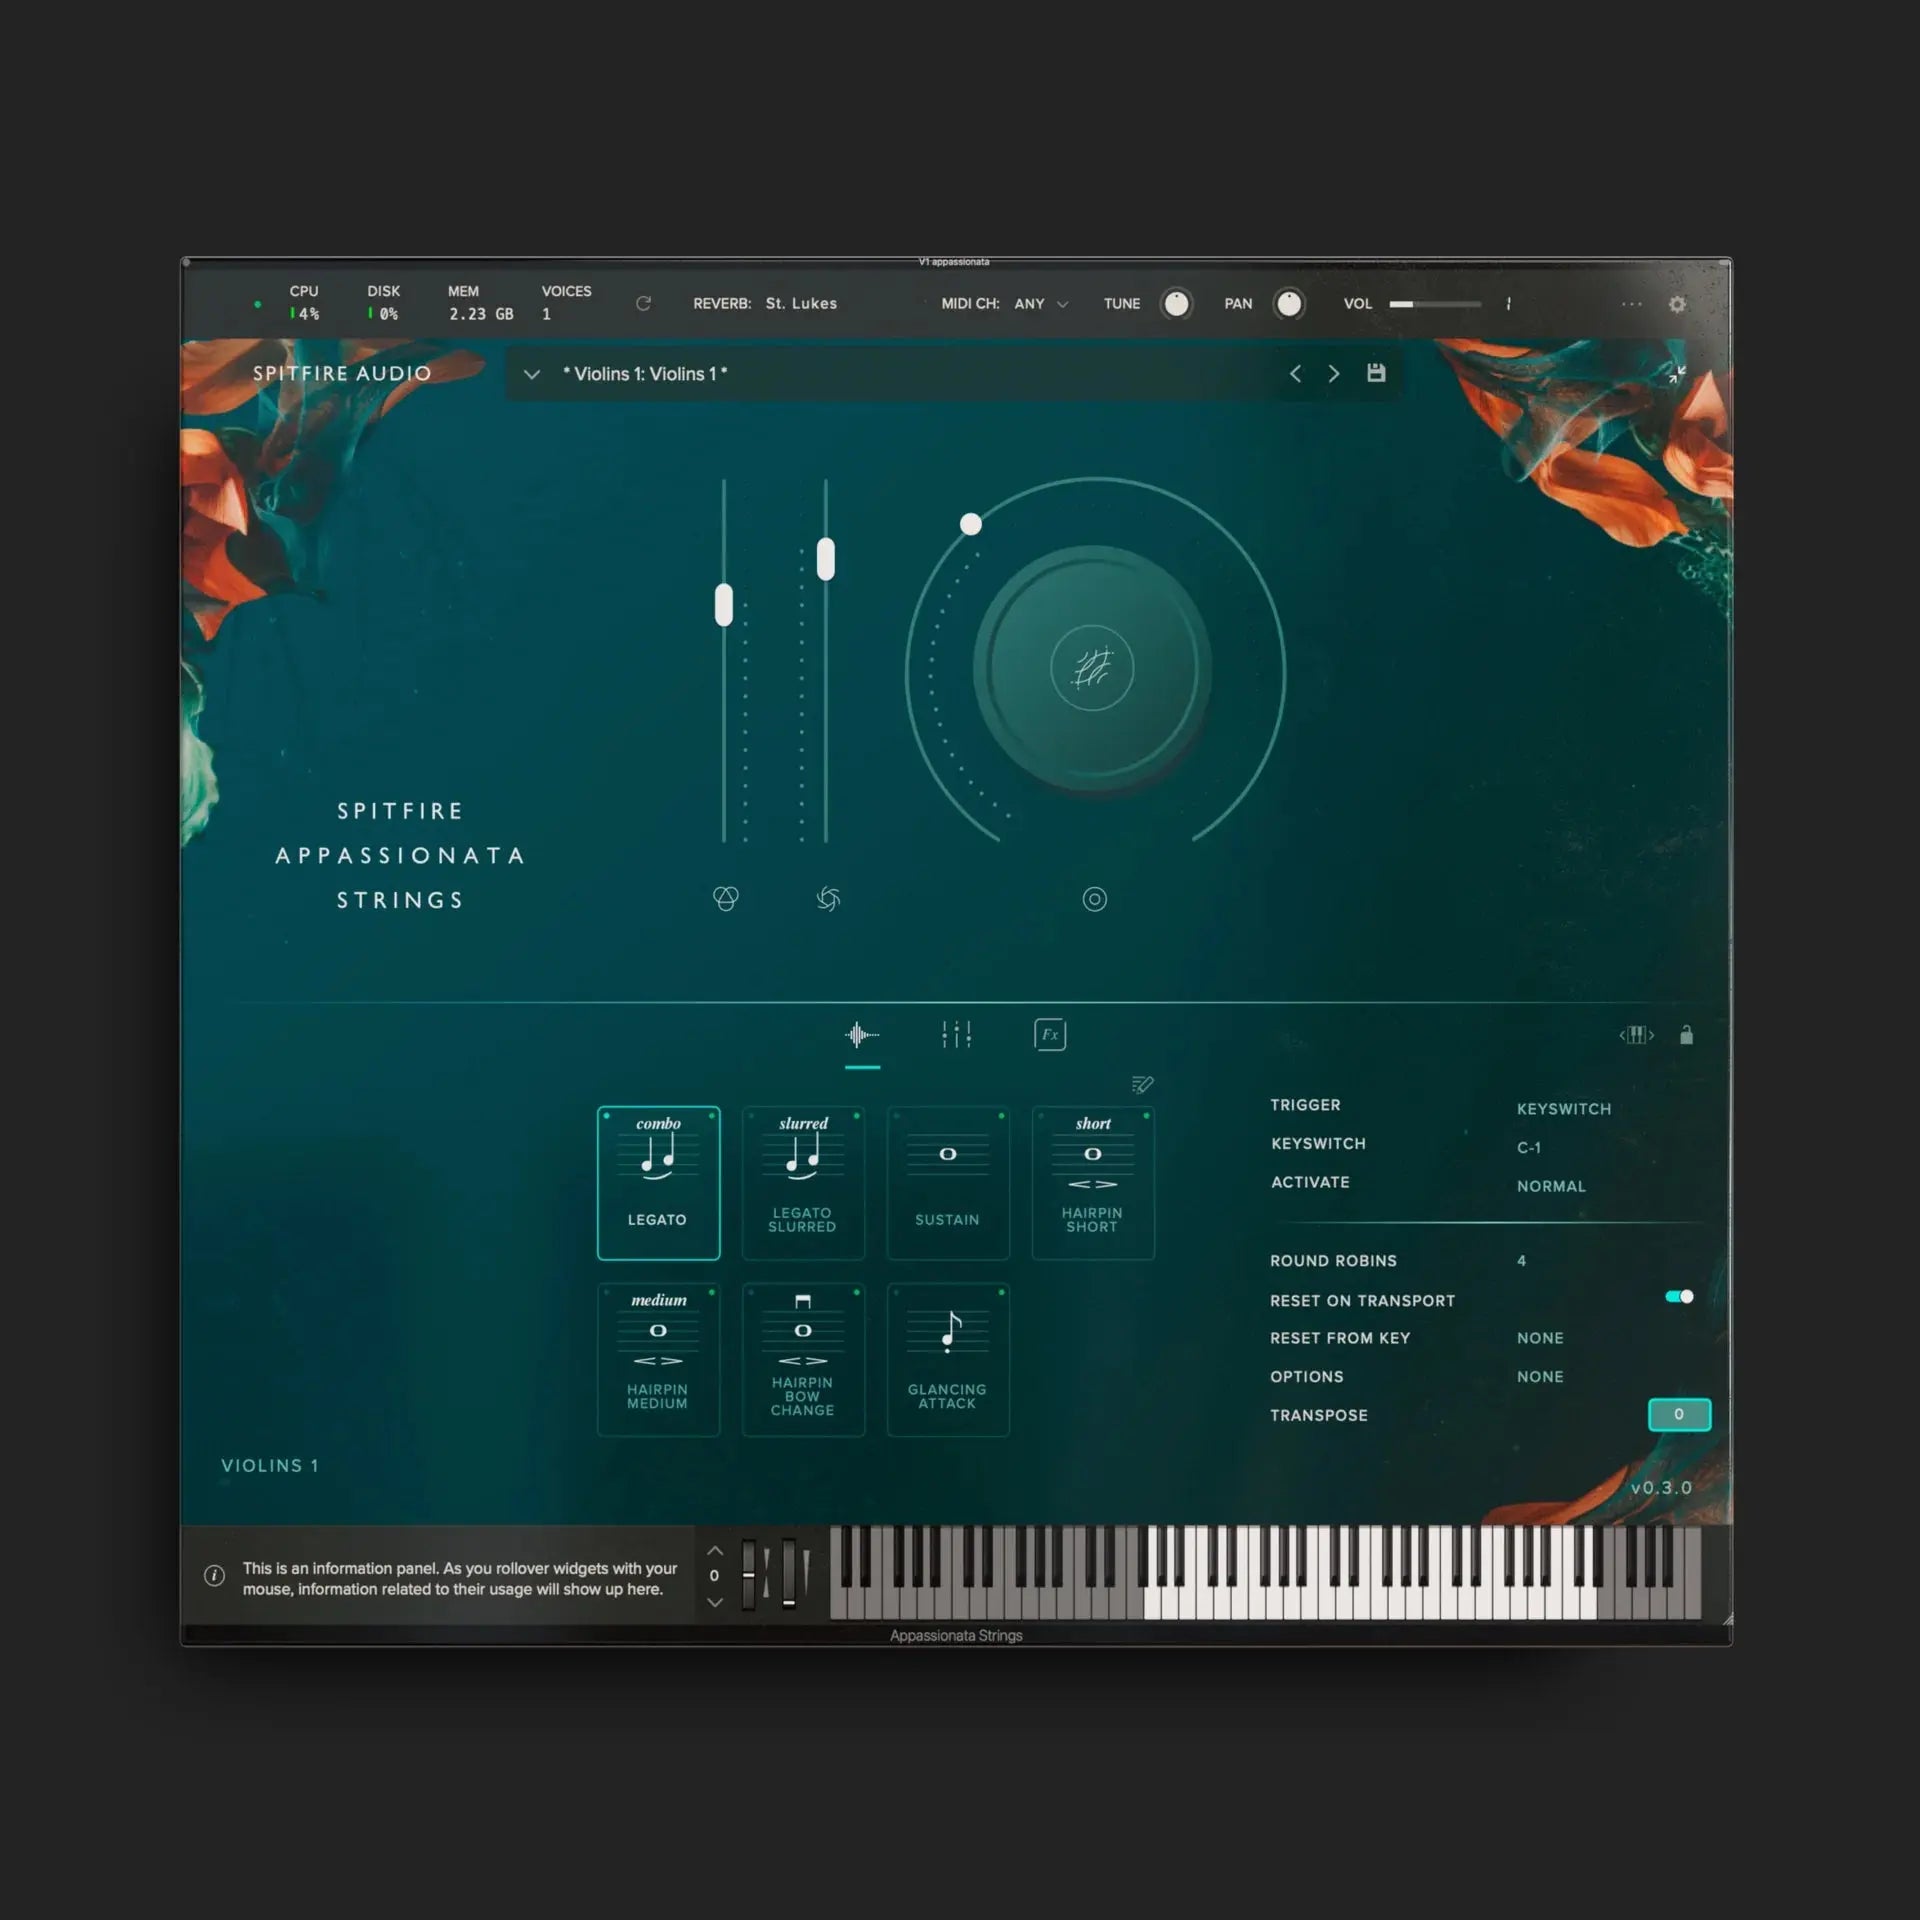Image resolution: width=1920 pixels, height=1920 pixels.
Task: Save the preset using the disk icon
Action: [1376, 372]
